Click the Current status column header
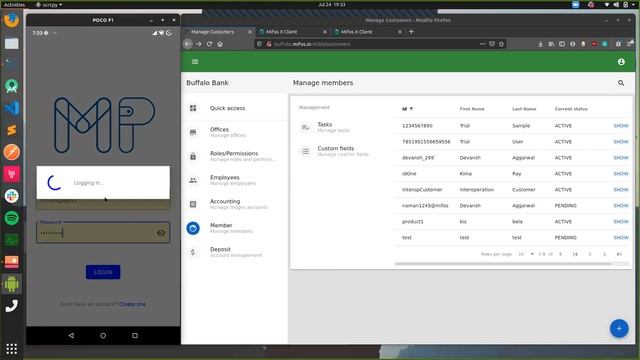The width and height of the screenshot is (640, 360). click(571, 109)
